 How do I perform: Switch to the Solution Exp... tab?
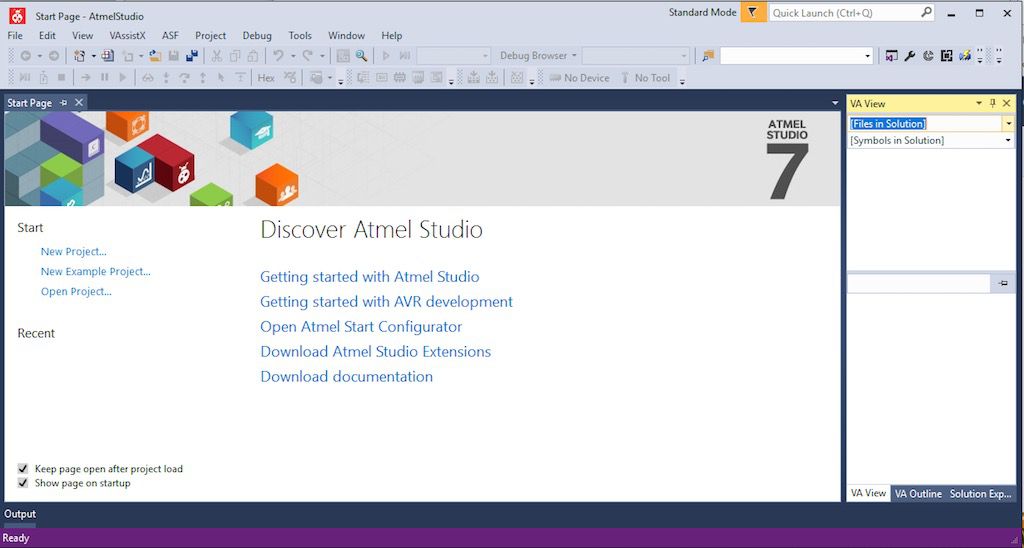pos(980,494)
